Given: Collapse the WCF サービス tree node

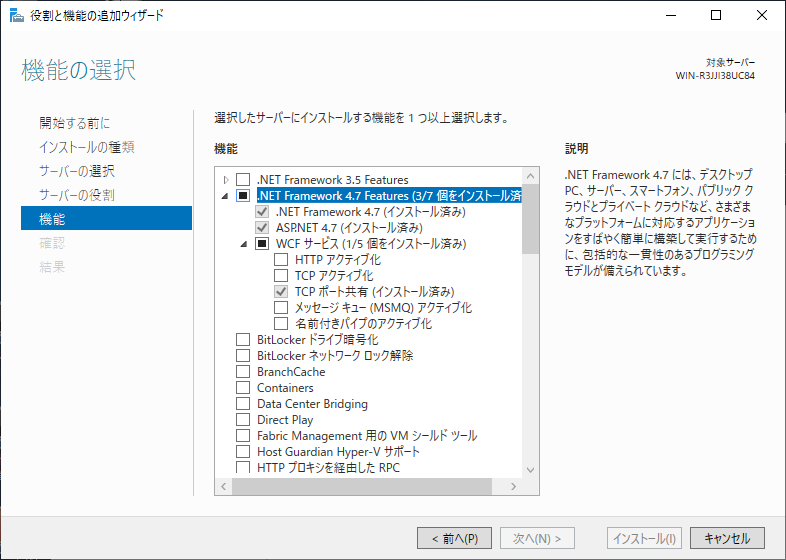Looking at the screenshot, I should coord(244,244).
